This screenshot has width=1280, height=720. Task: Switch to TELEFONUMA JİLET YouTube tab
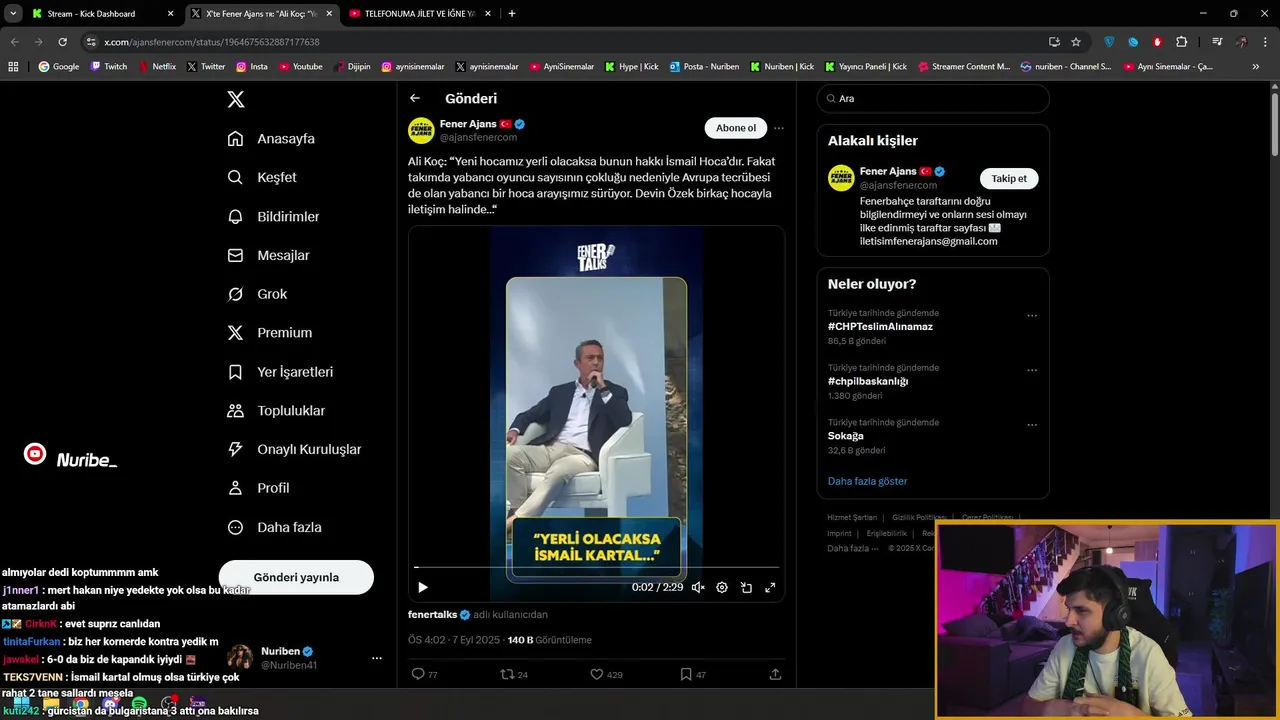419,14
